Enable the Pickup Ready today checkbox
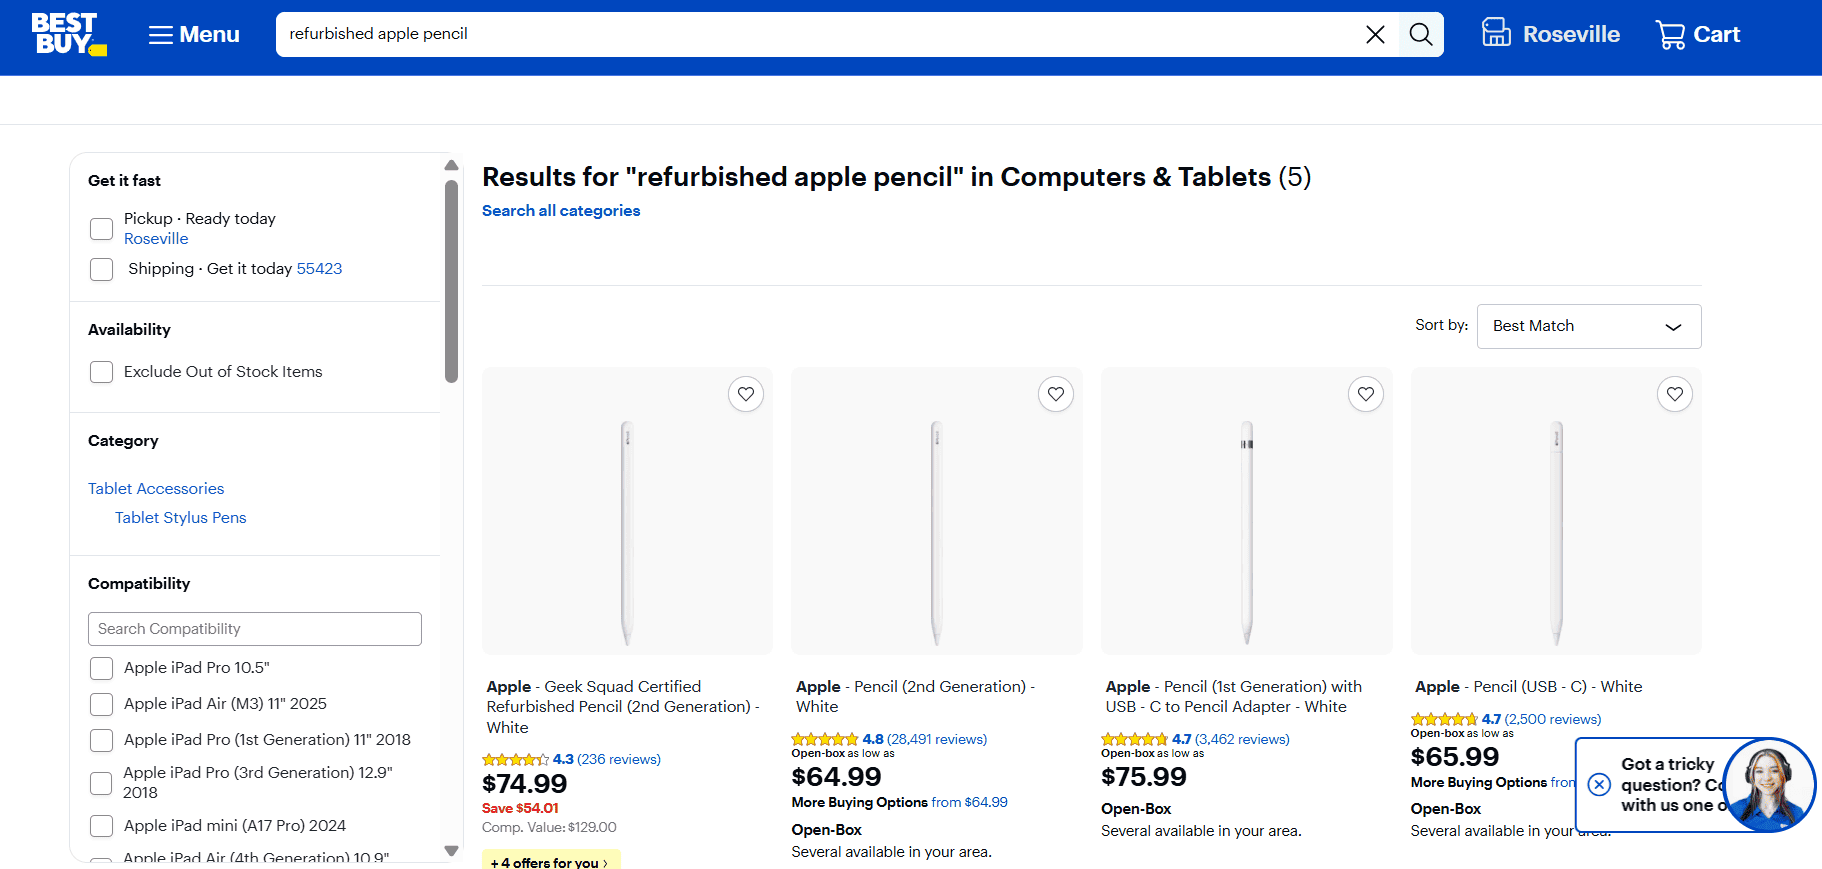Image resolution: width=1822 pixels, height=869 pixels. point(101,228)
